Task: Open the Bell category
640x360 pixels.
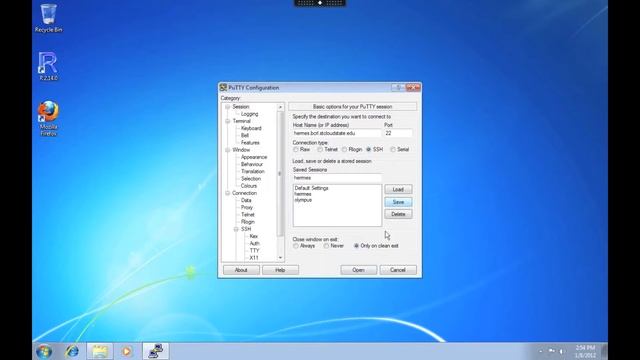Action: coord(244,136)
